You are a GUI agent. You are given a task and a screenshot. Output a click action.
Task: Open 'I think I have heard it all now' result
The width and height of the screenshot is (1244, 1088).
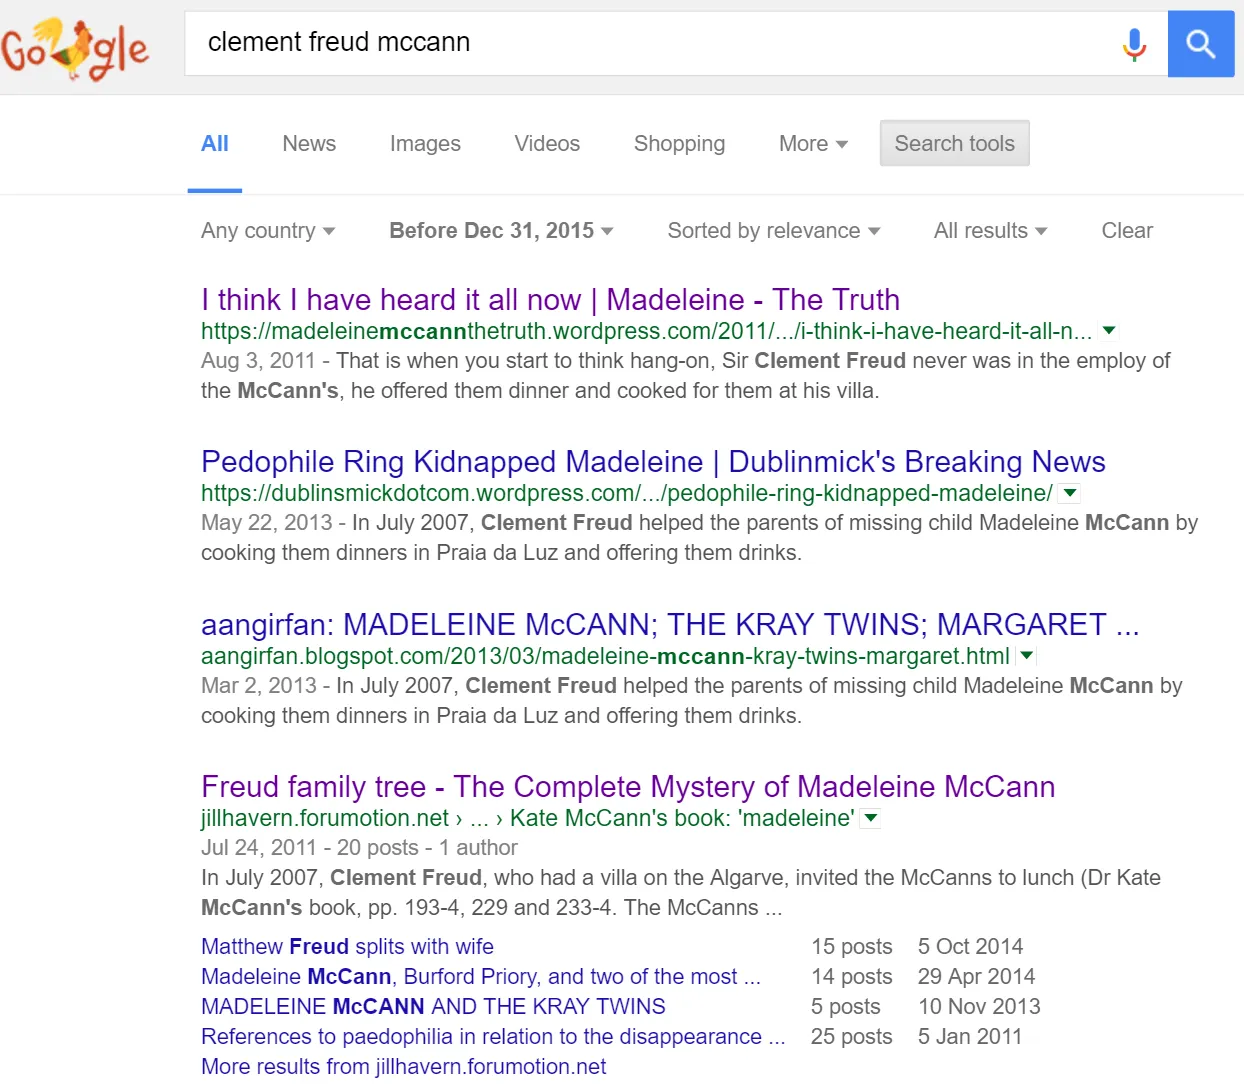[550, 300]
